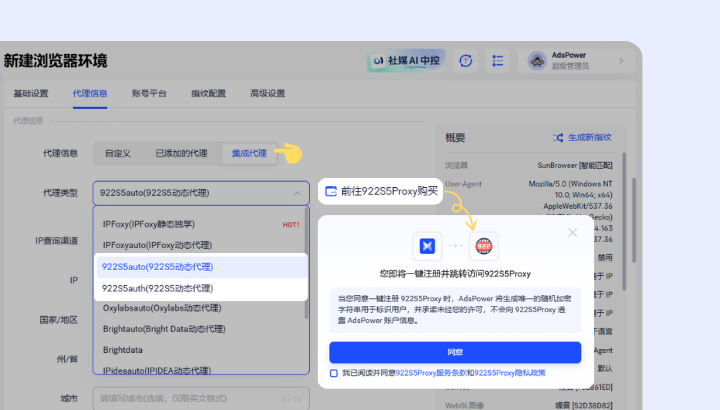Screen dimensions: 720x410
Task: Click the HOT! badge next to IPFoxy
Action: 291,225
